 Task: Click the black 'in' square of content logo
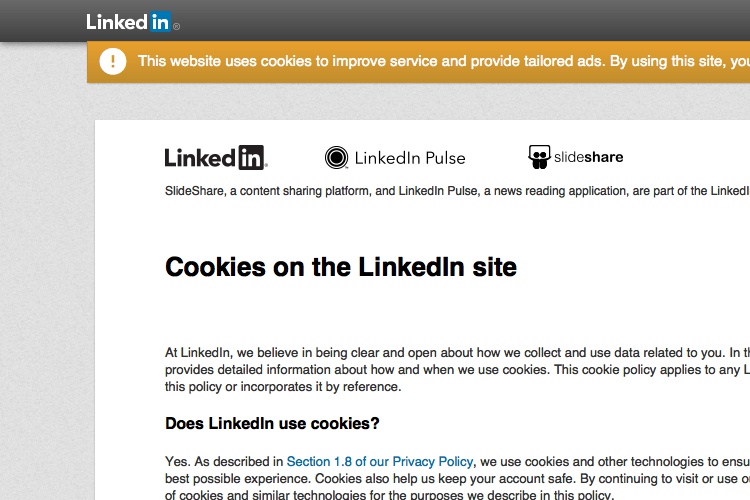tap(251, 157)
